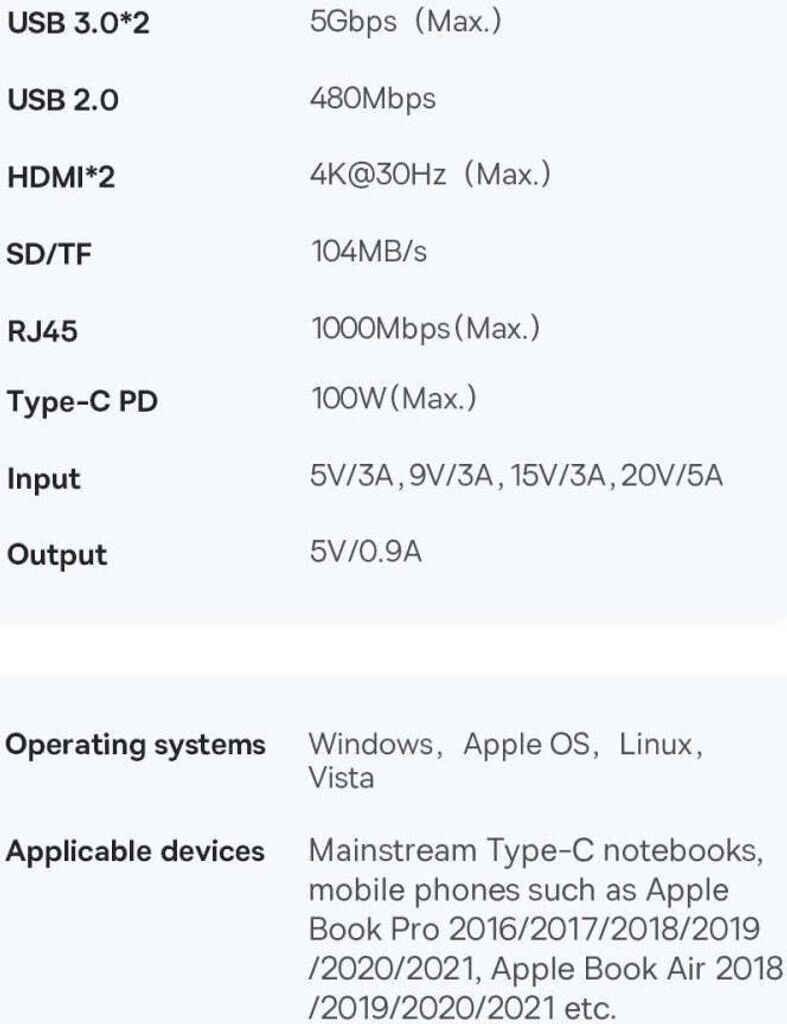The height and width of the screenshot is (1024, 787).
Task: Select the 100W(Max.) value
Action: [393, 401]
